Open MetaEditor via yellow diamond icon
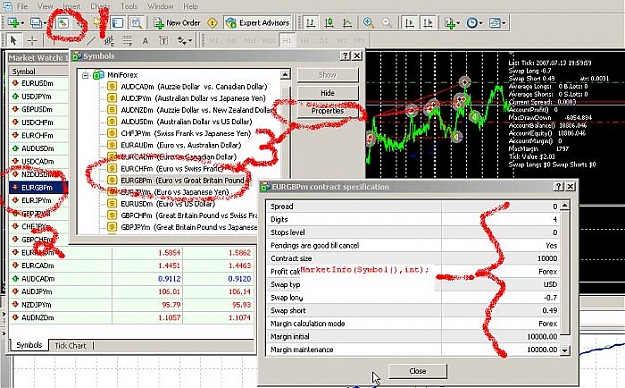The image size is (625, 388). pos(212,23)
